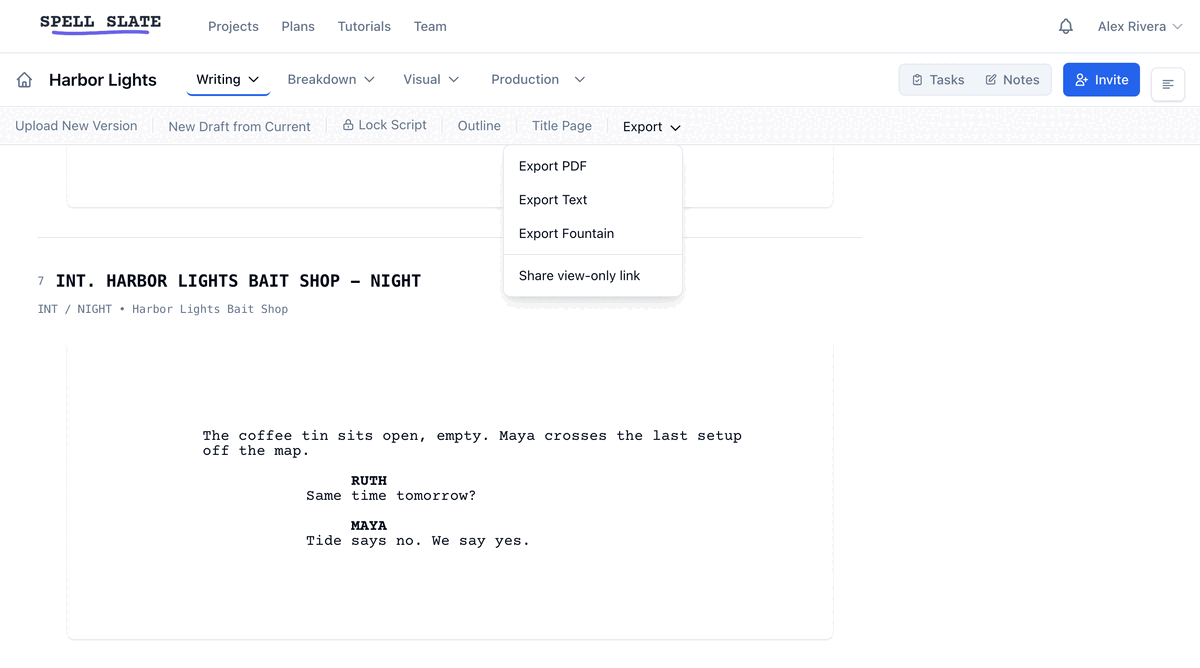Open Tutorials in top navigation
The width and height of the screenshot is (1200, 668).
(364, 27)
